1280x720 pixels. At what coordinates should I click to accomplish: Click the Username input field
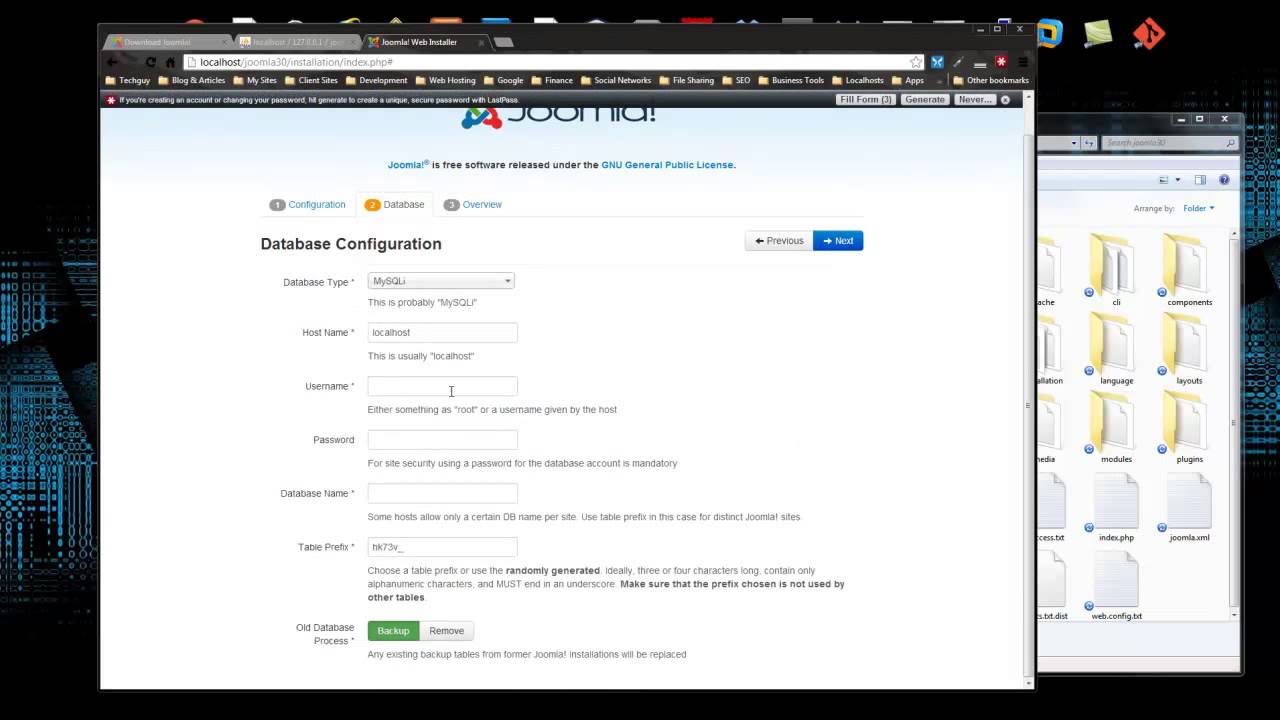pyautogui.click(x=442, y=386)
